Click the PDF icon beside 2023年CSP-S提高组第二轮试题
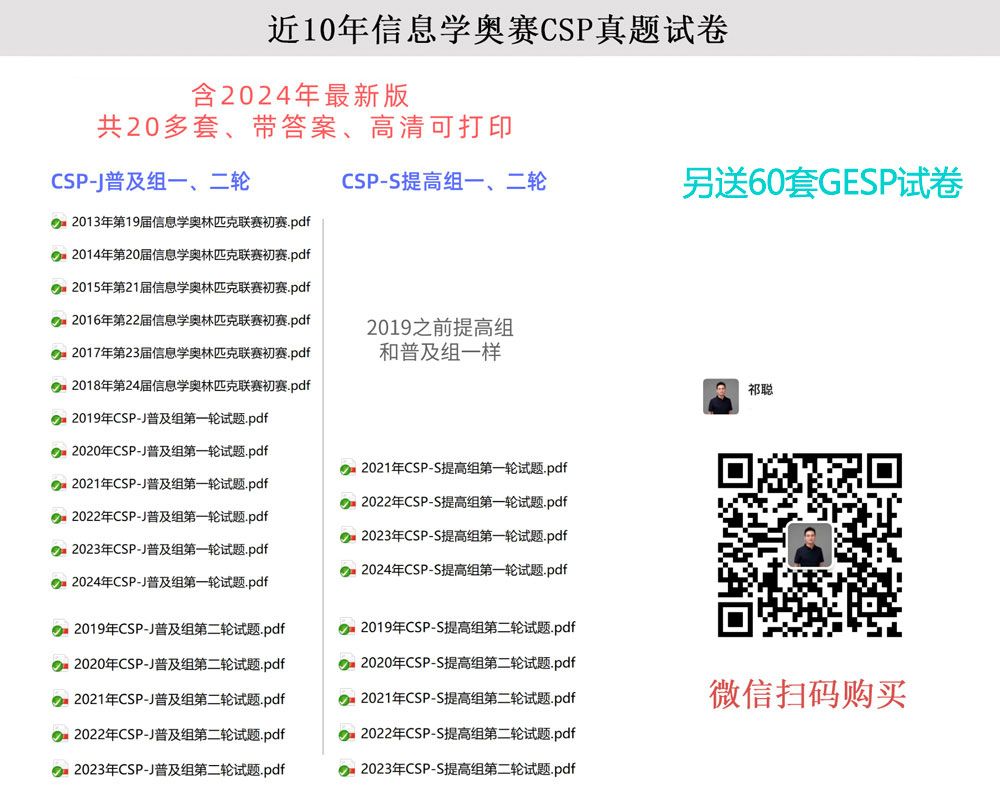Screen dimensions: 1000x788 click(347, 769)
